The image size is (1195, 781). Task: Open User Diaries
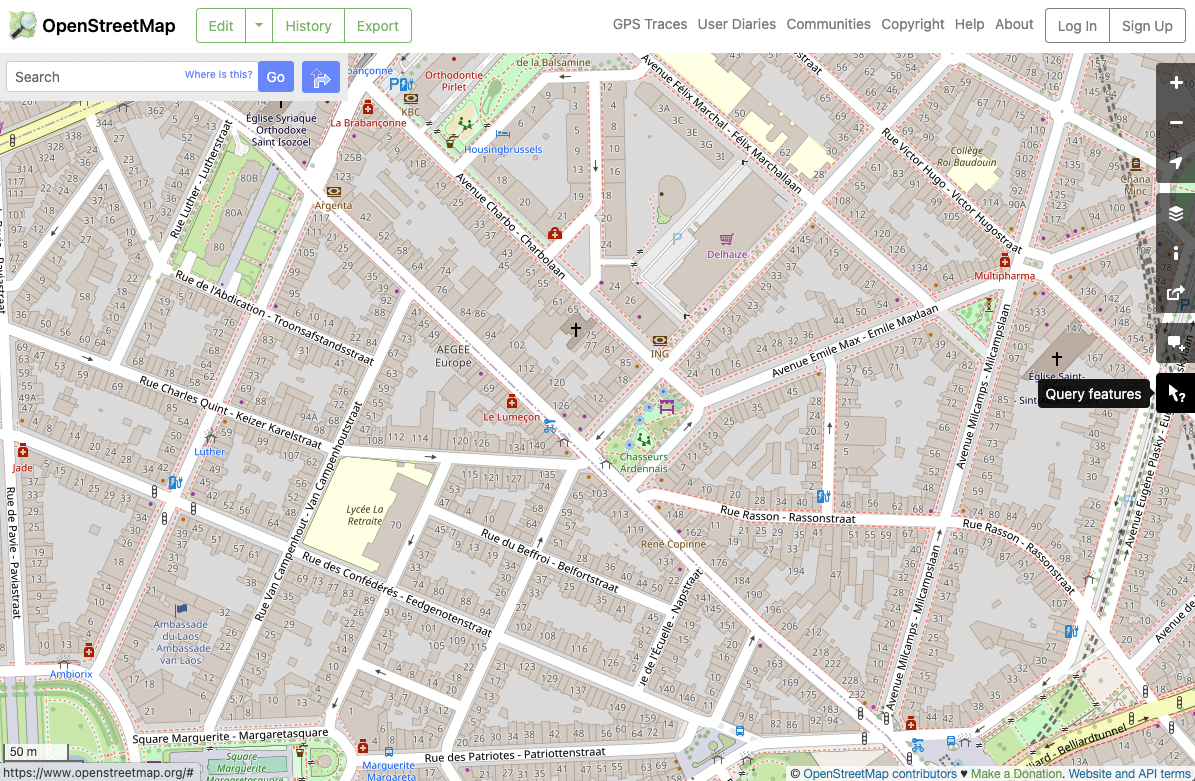[x=737, y=24]
